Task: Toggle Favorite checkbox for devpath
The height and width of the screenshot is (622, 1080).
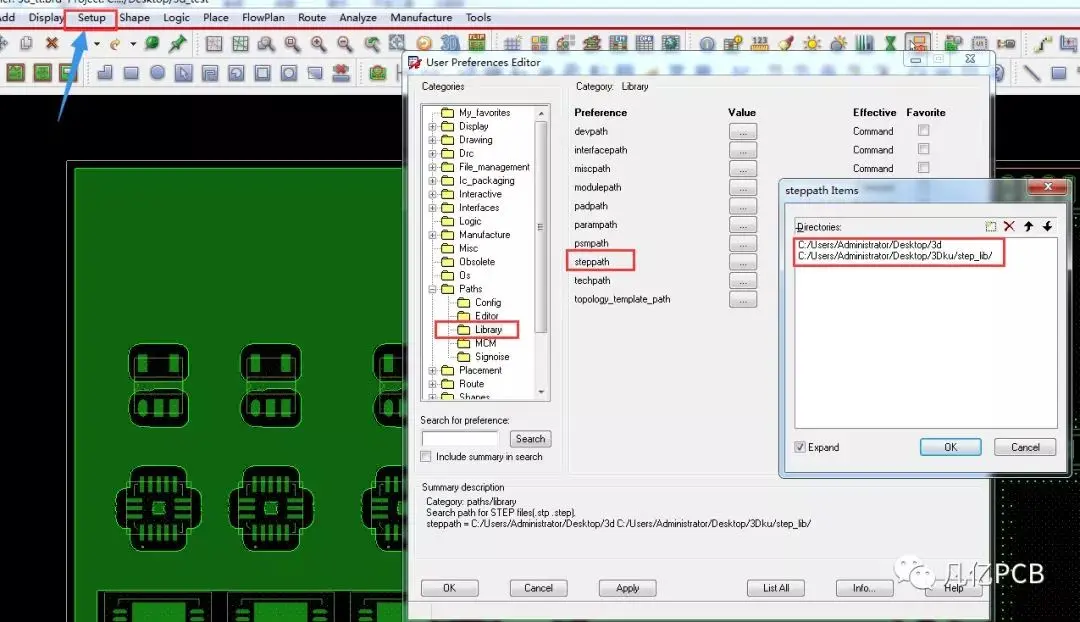Action: pos(924,130)
